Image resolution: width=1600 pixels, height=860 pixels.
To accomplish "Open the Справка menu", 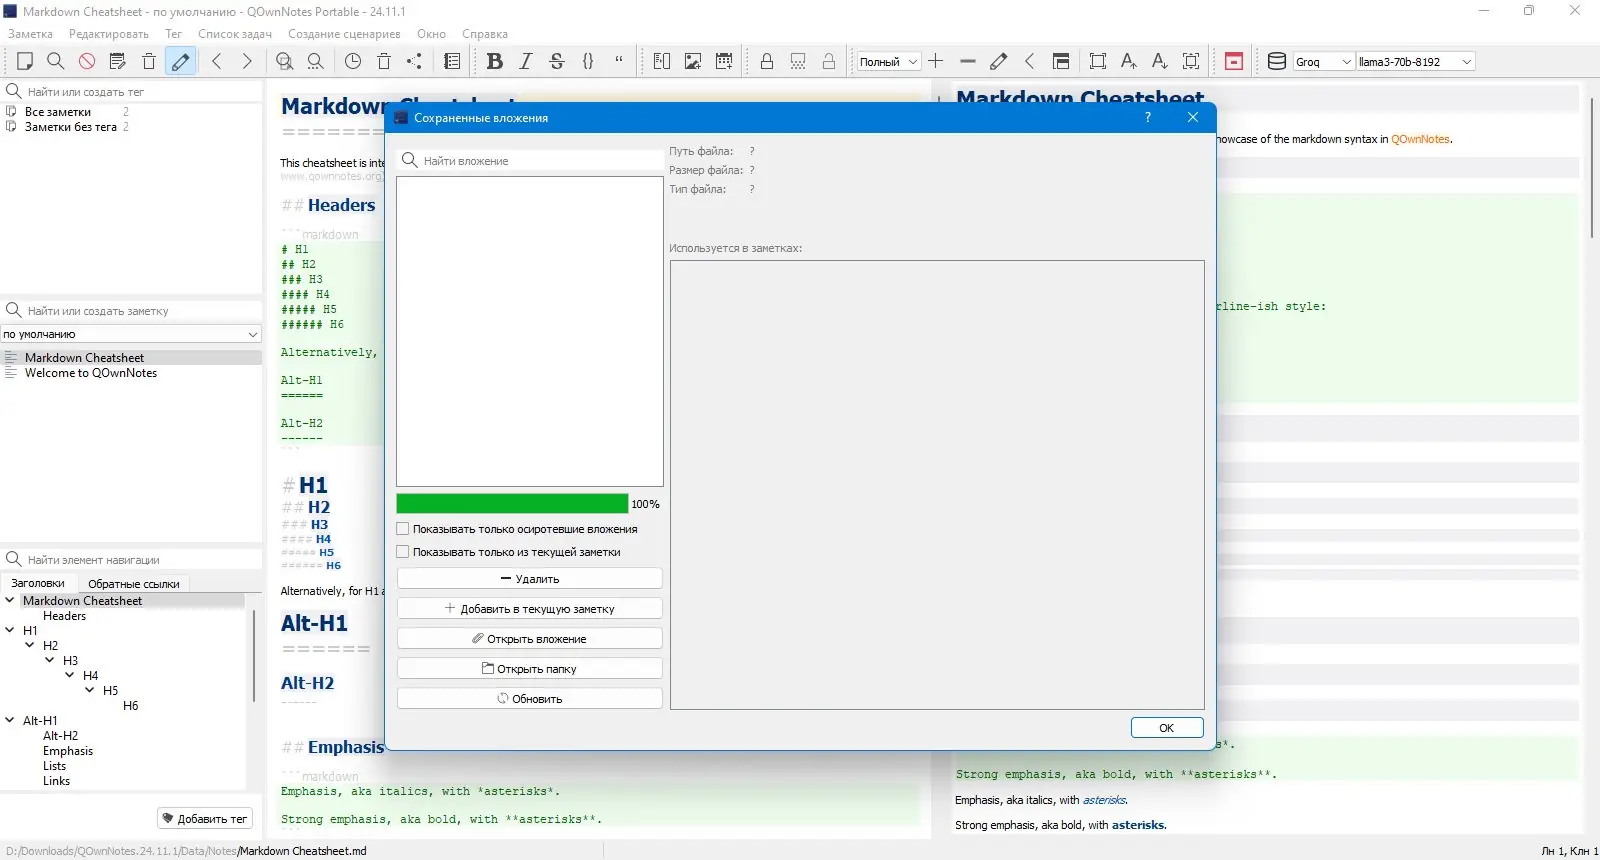I will pyautogui.click(x=485, y=34).
